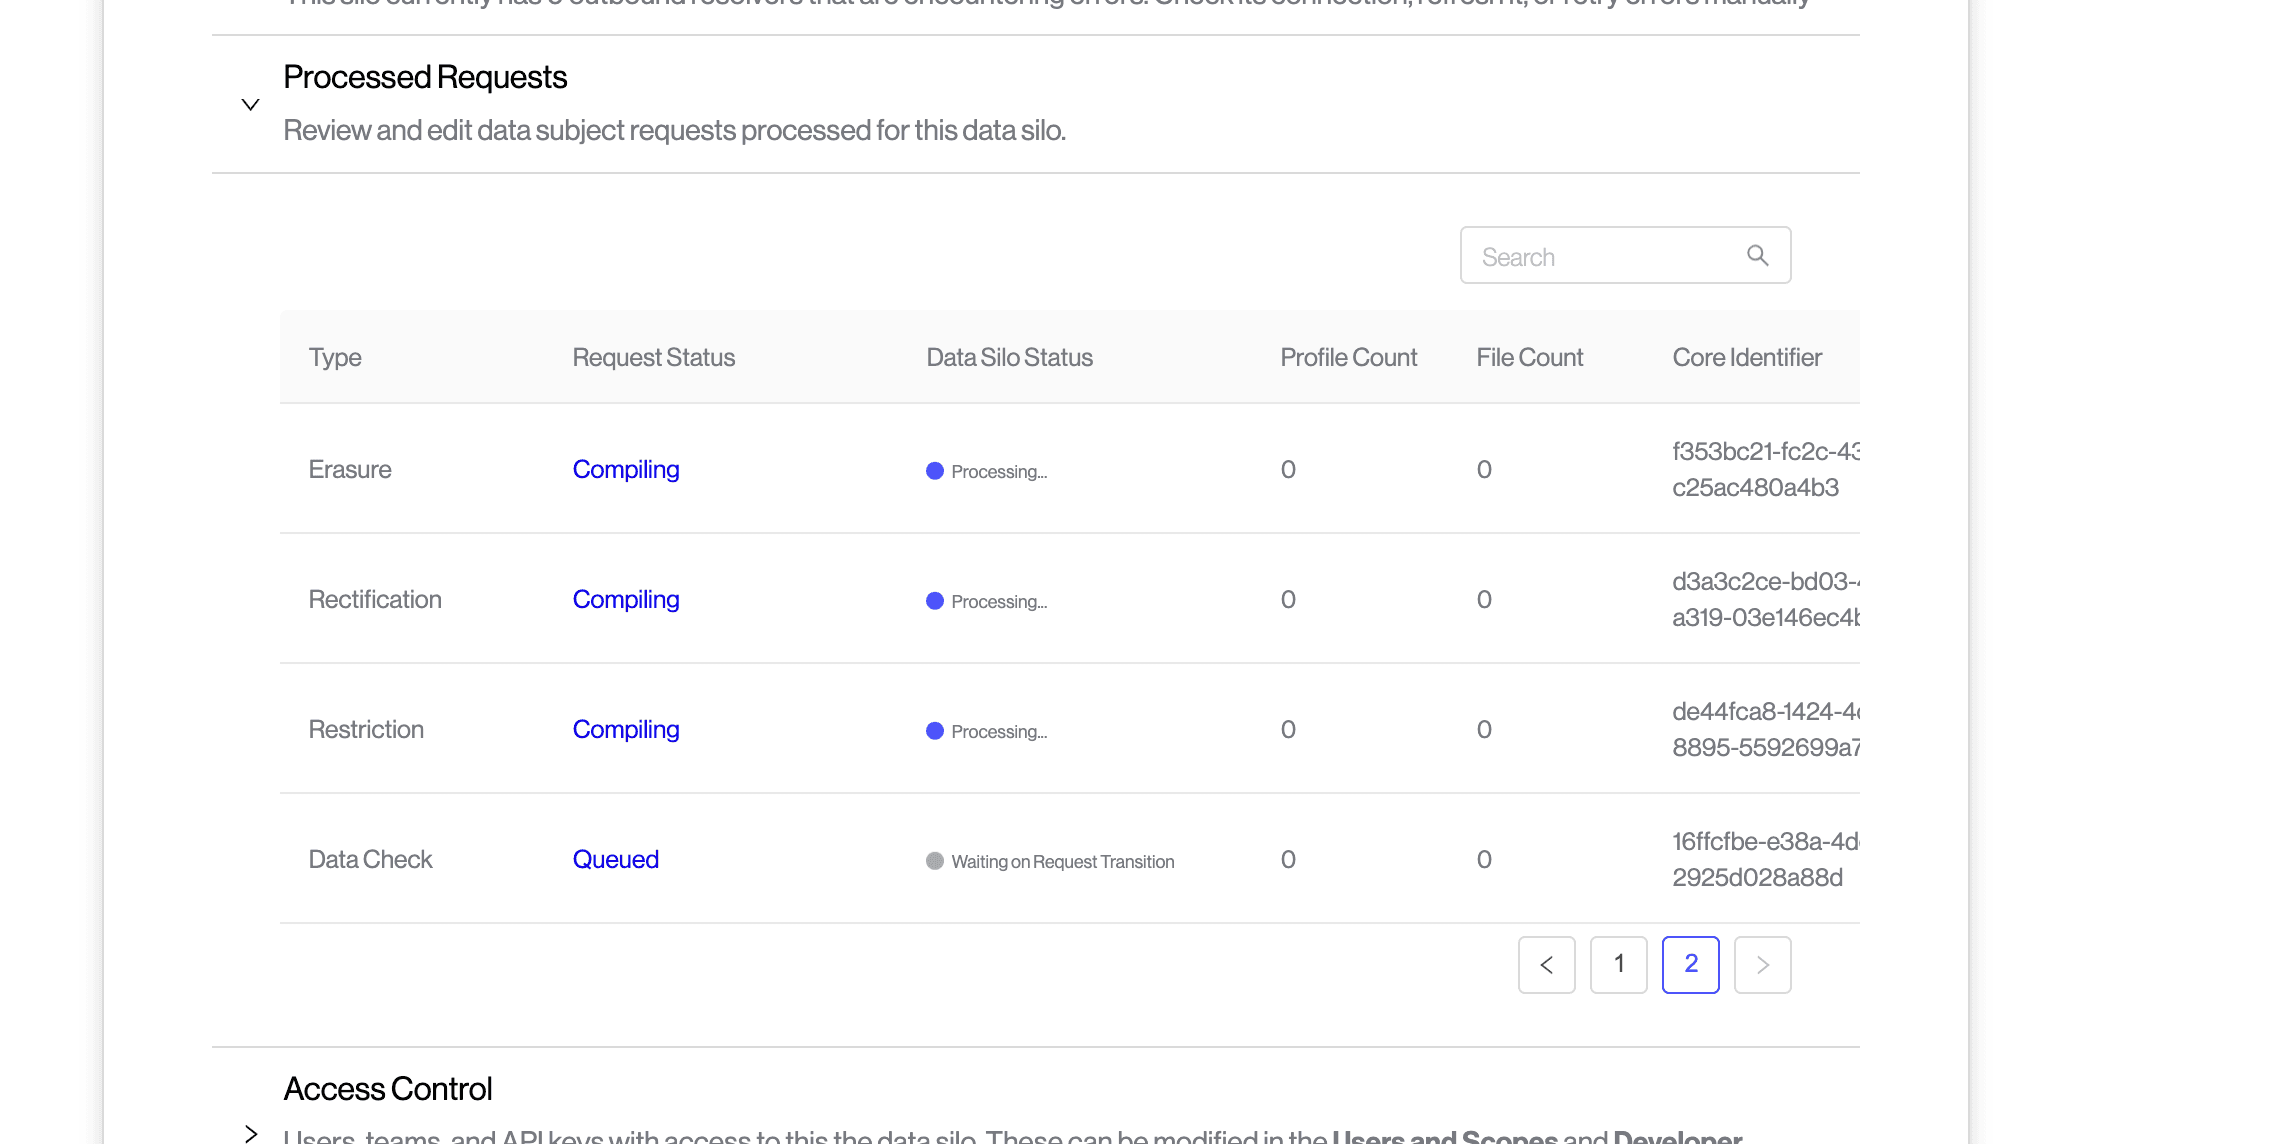The height and width of the screenshot is (1144, 2270).
Task: Click the Core Identifier column header
Action: tap(1746, 357)
